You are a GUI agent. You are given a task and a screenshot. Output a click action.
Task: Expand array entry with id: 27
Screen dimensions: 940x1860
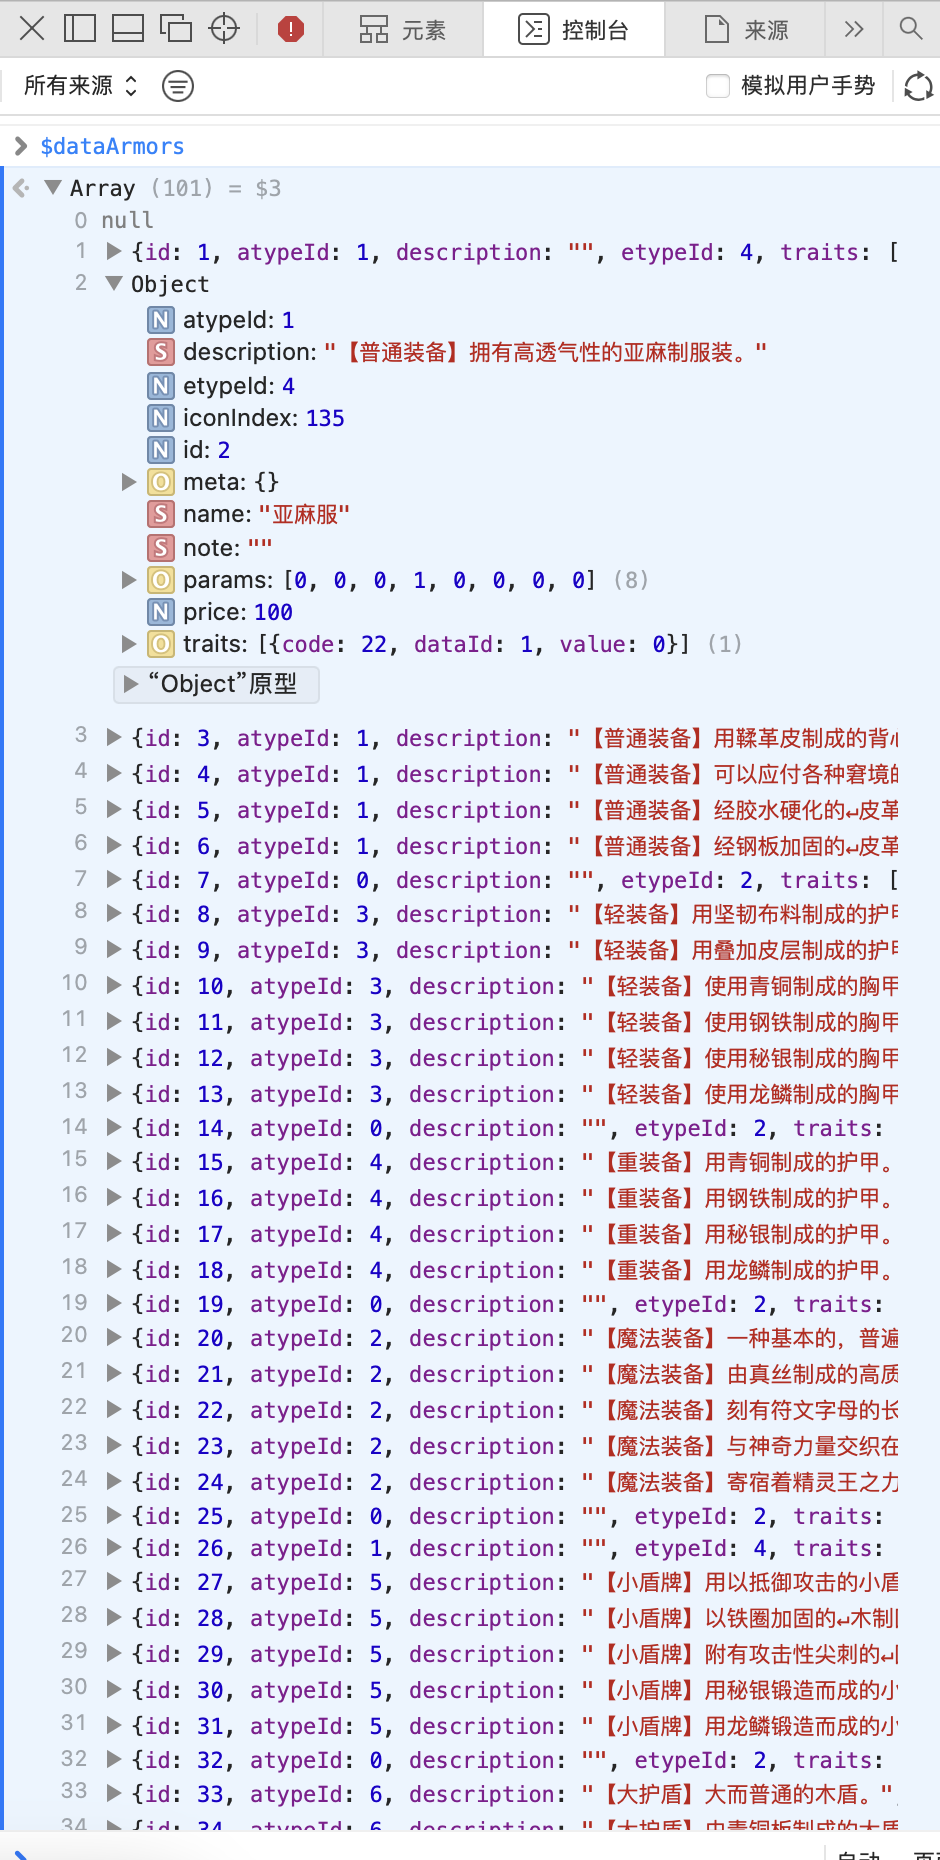tap(114, 1581)
